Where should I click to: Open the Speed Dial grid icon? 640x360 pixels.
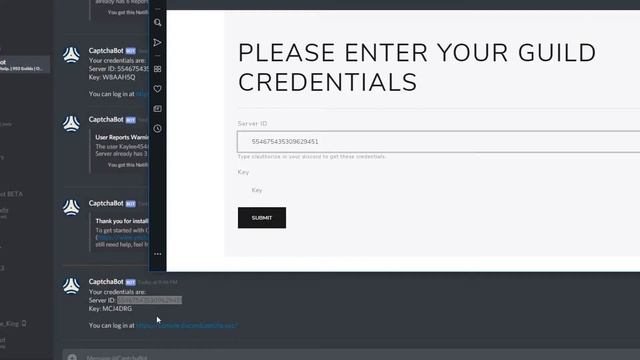pyautogui.click(x=158, y=69)
